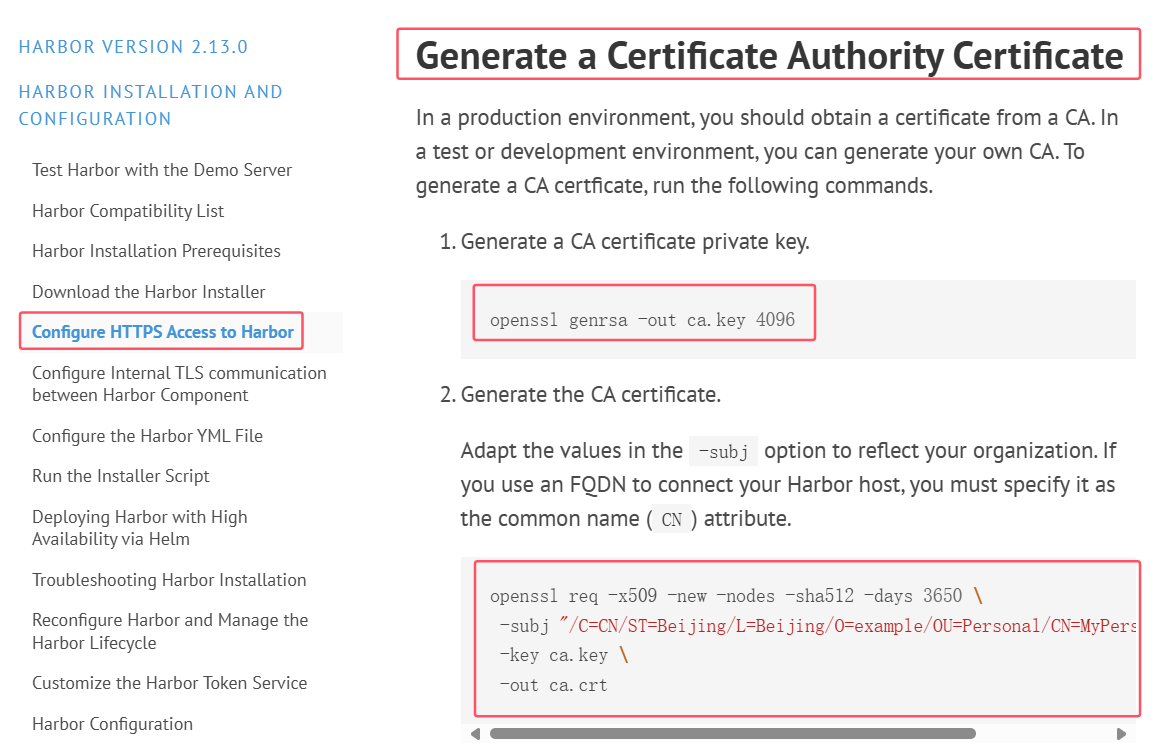Open Troubleshooting Harbor Installation page
The height and width of the screenshot is (745, 1160).
169,580
